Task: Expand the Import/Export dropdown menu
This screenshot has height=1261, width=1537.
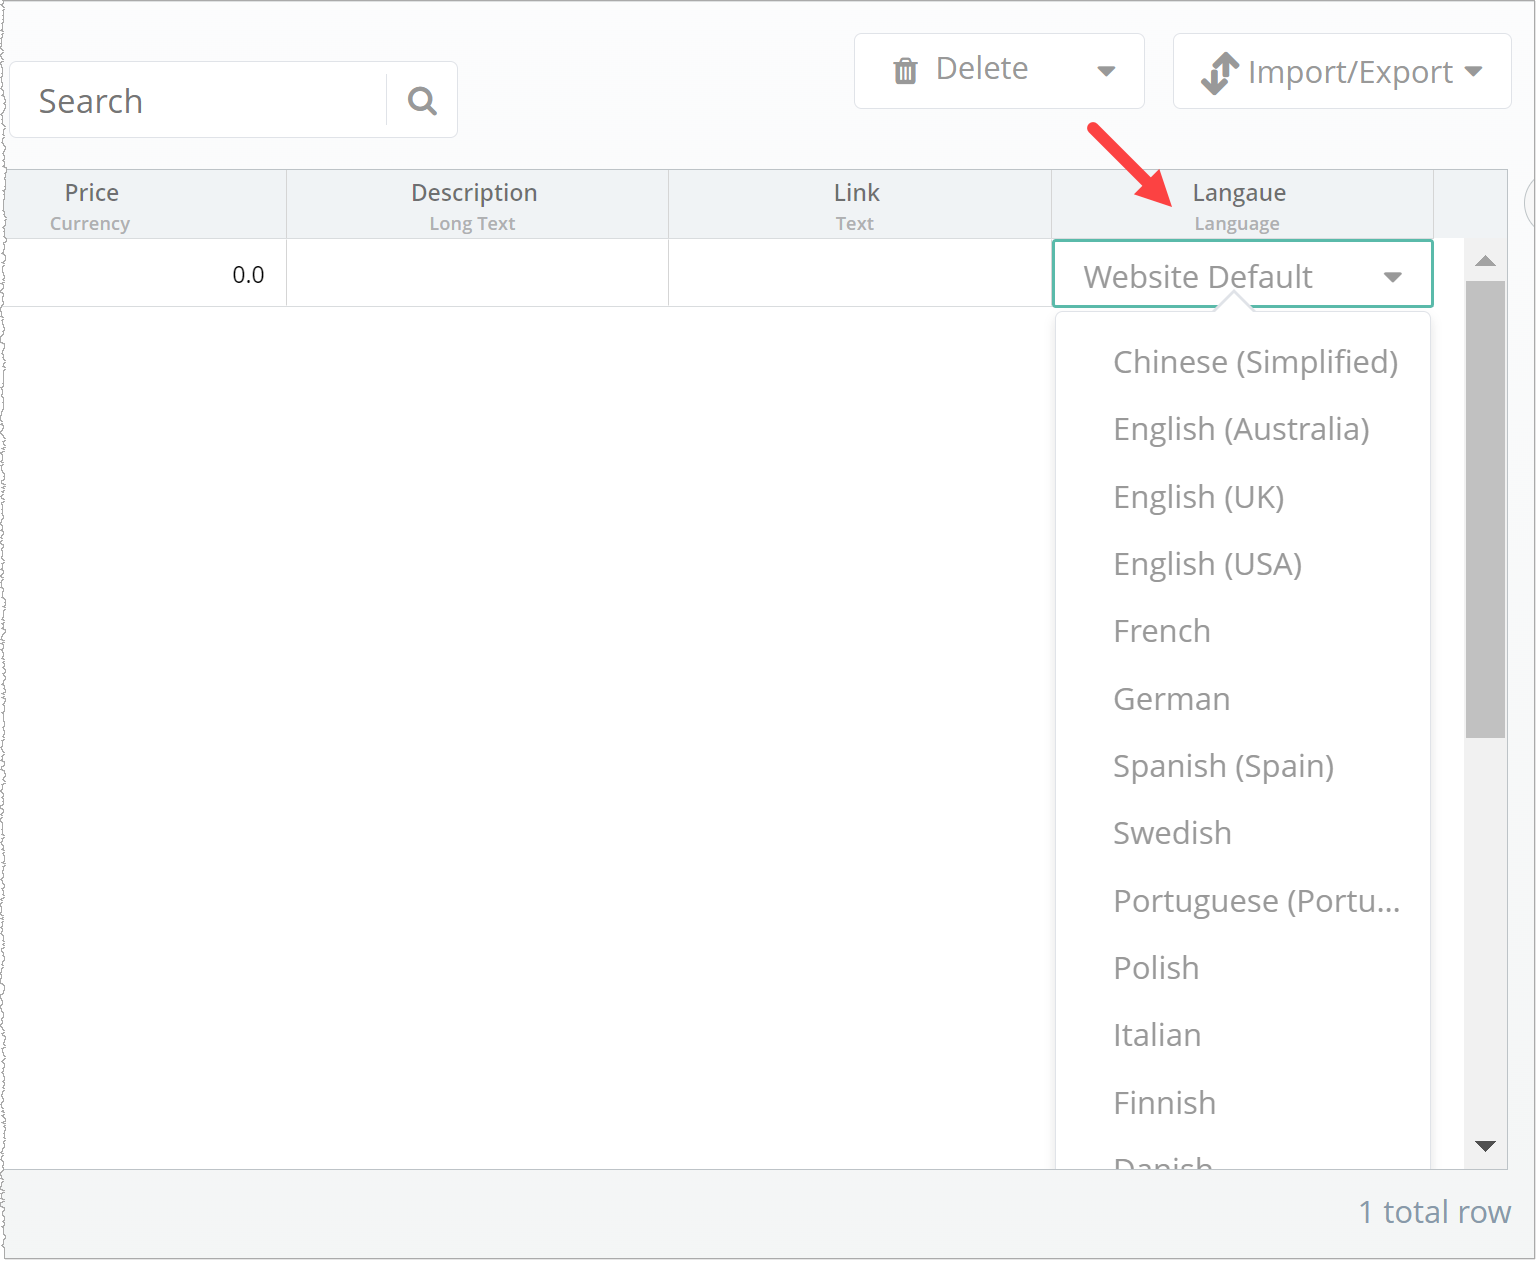Action: (x=1473, y=71)
